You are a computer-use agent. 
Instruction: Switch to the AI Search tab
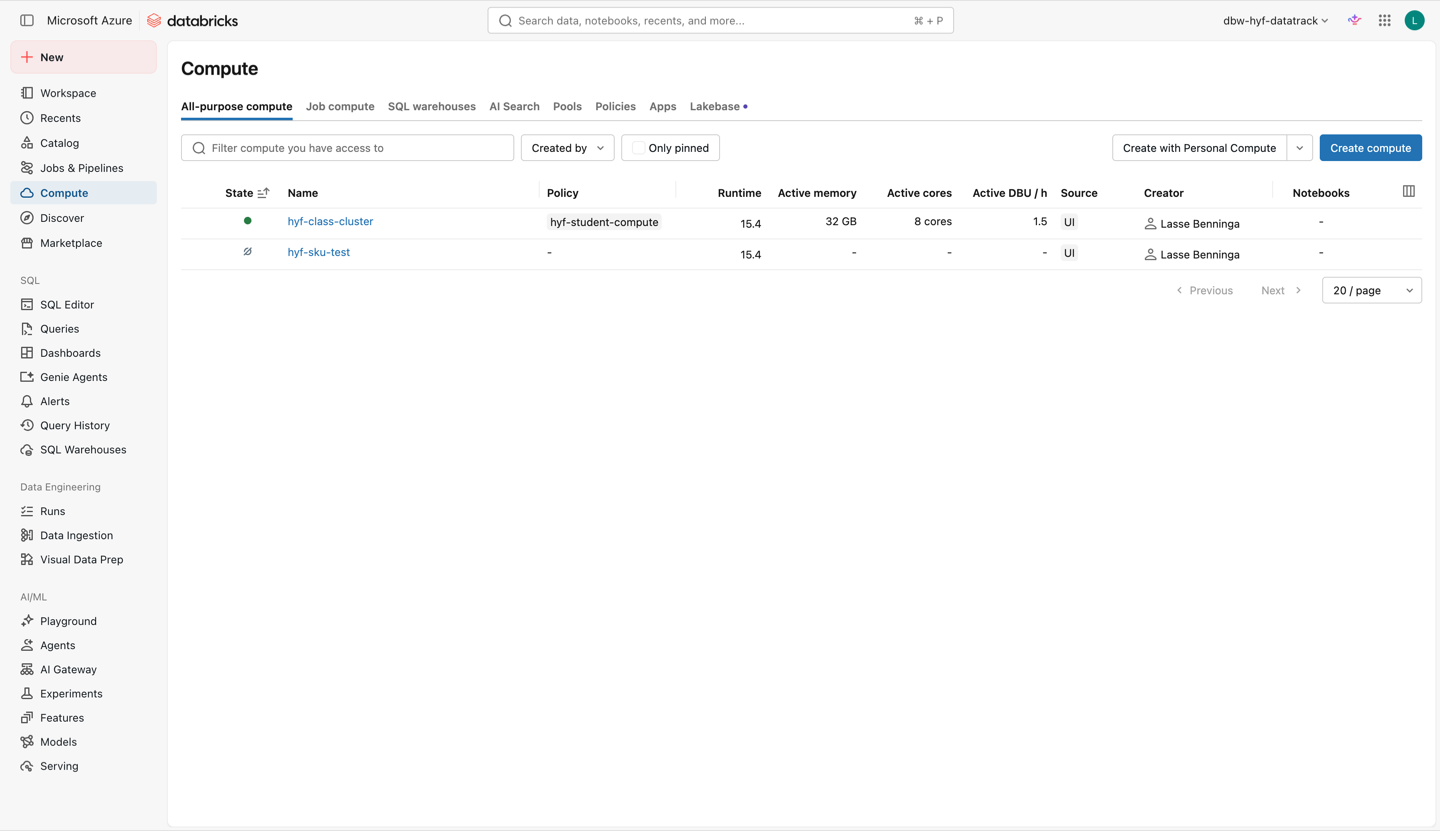[x=514, y=106]
